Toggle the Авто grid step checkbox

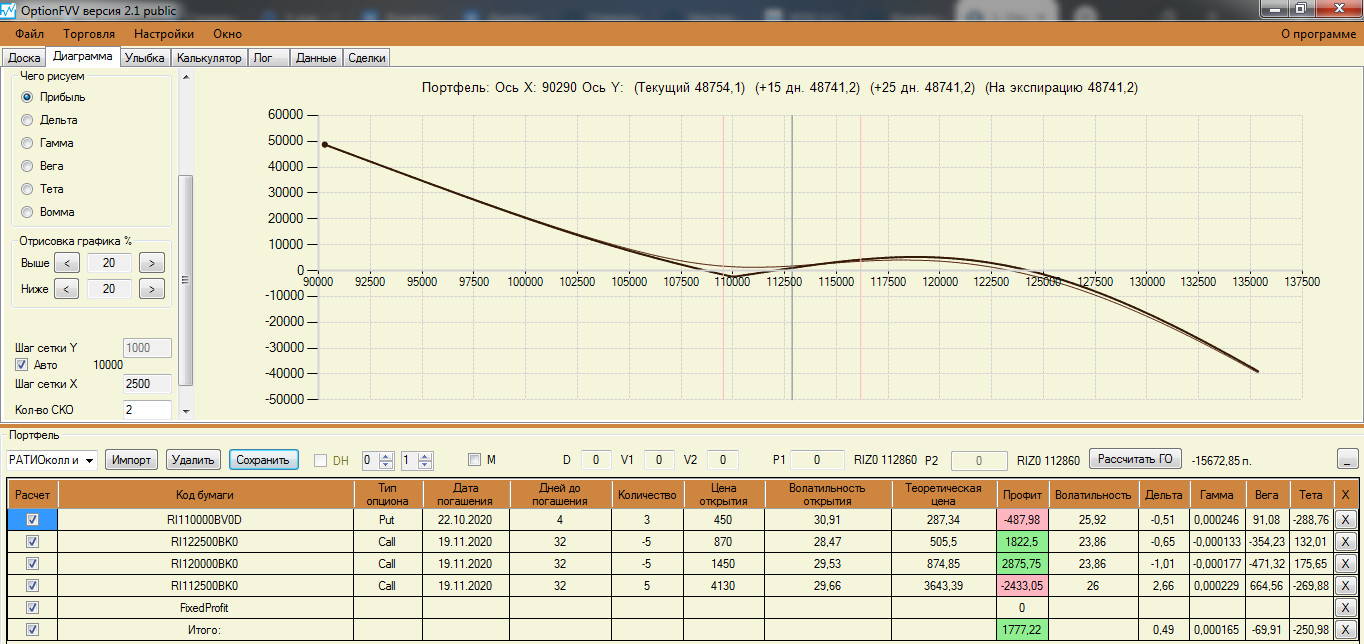(x=21, y=365)
